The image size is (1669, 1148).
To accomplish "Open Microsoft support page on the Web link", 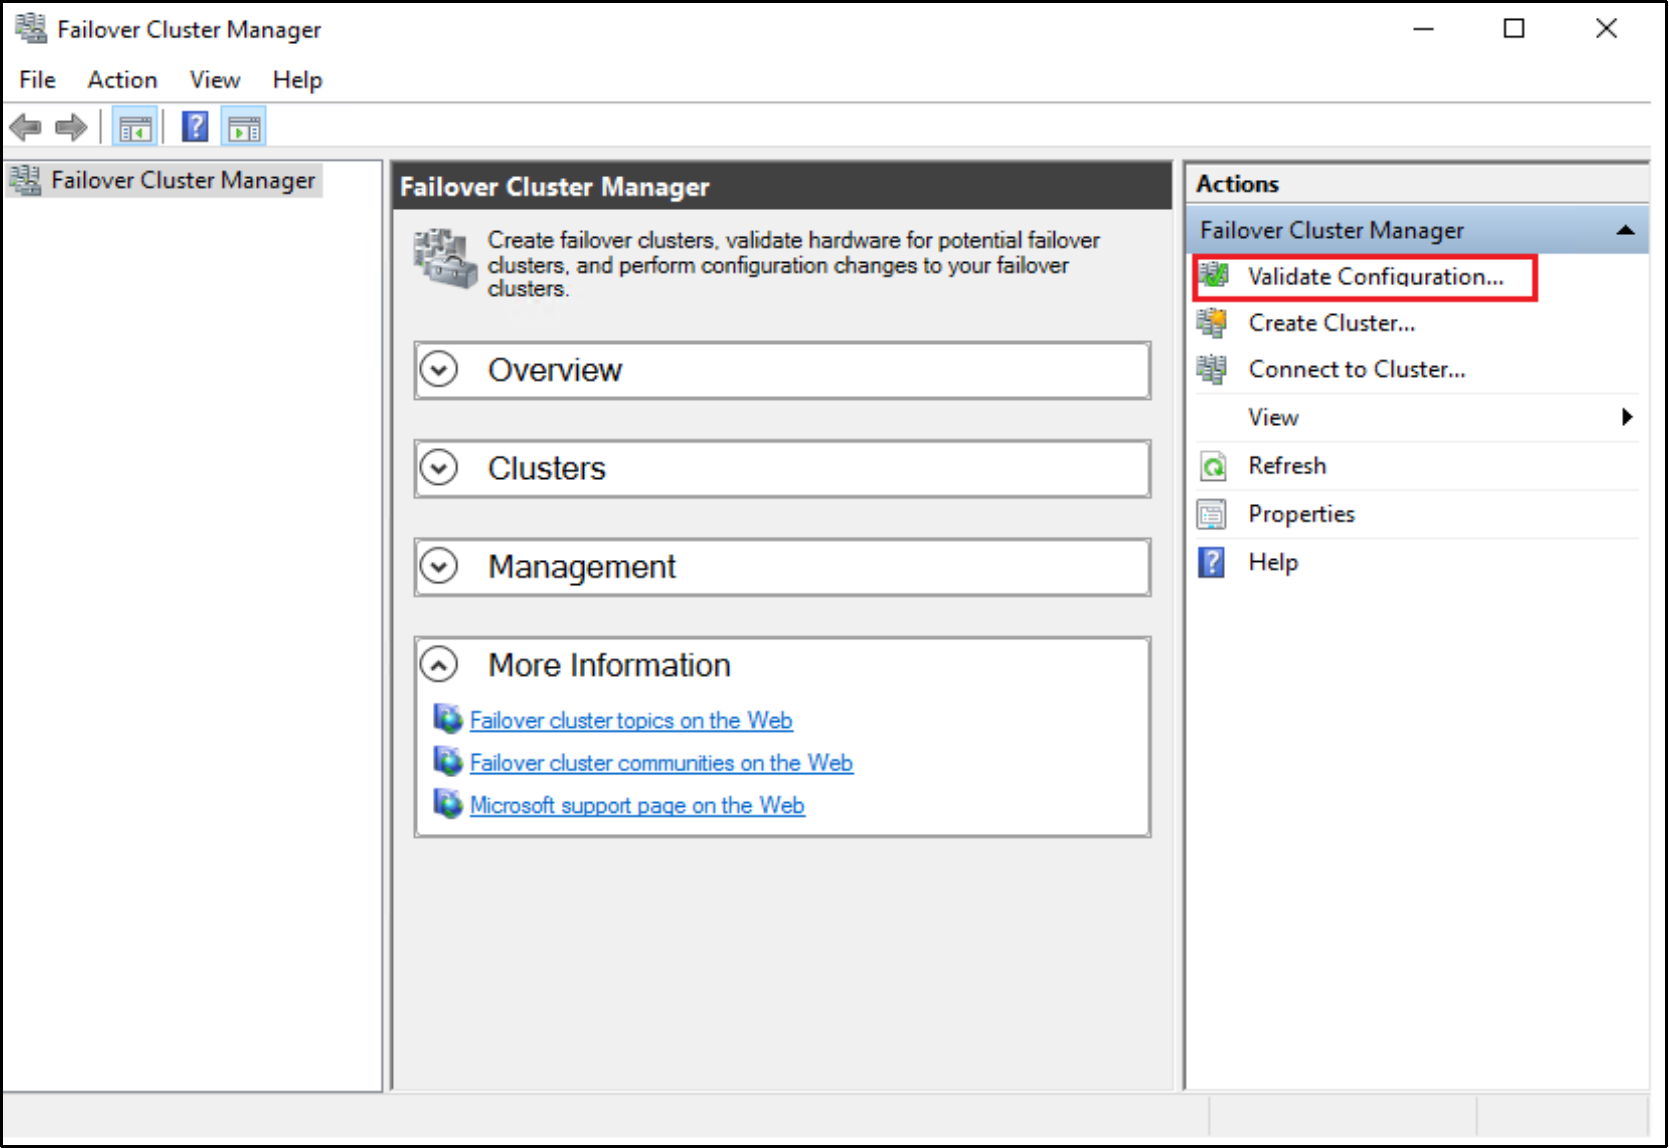I will (x=637, y=805).
